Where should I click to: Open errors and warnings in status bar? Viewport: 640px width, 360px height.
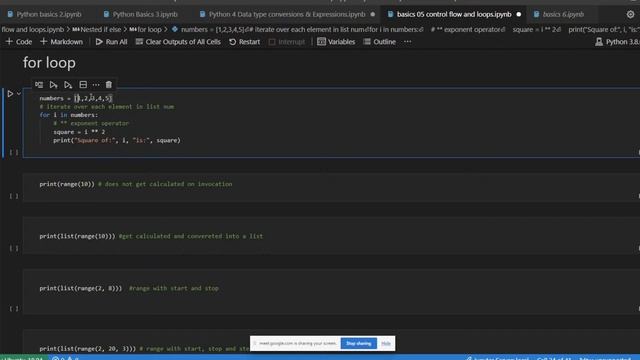tap(65, 358)
